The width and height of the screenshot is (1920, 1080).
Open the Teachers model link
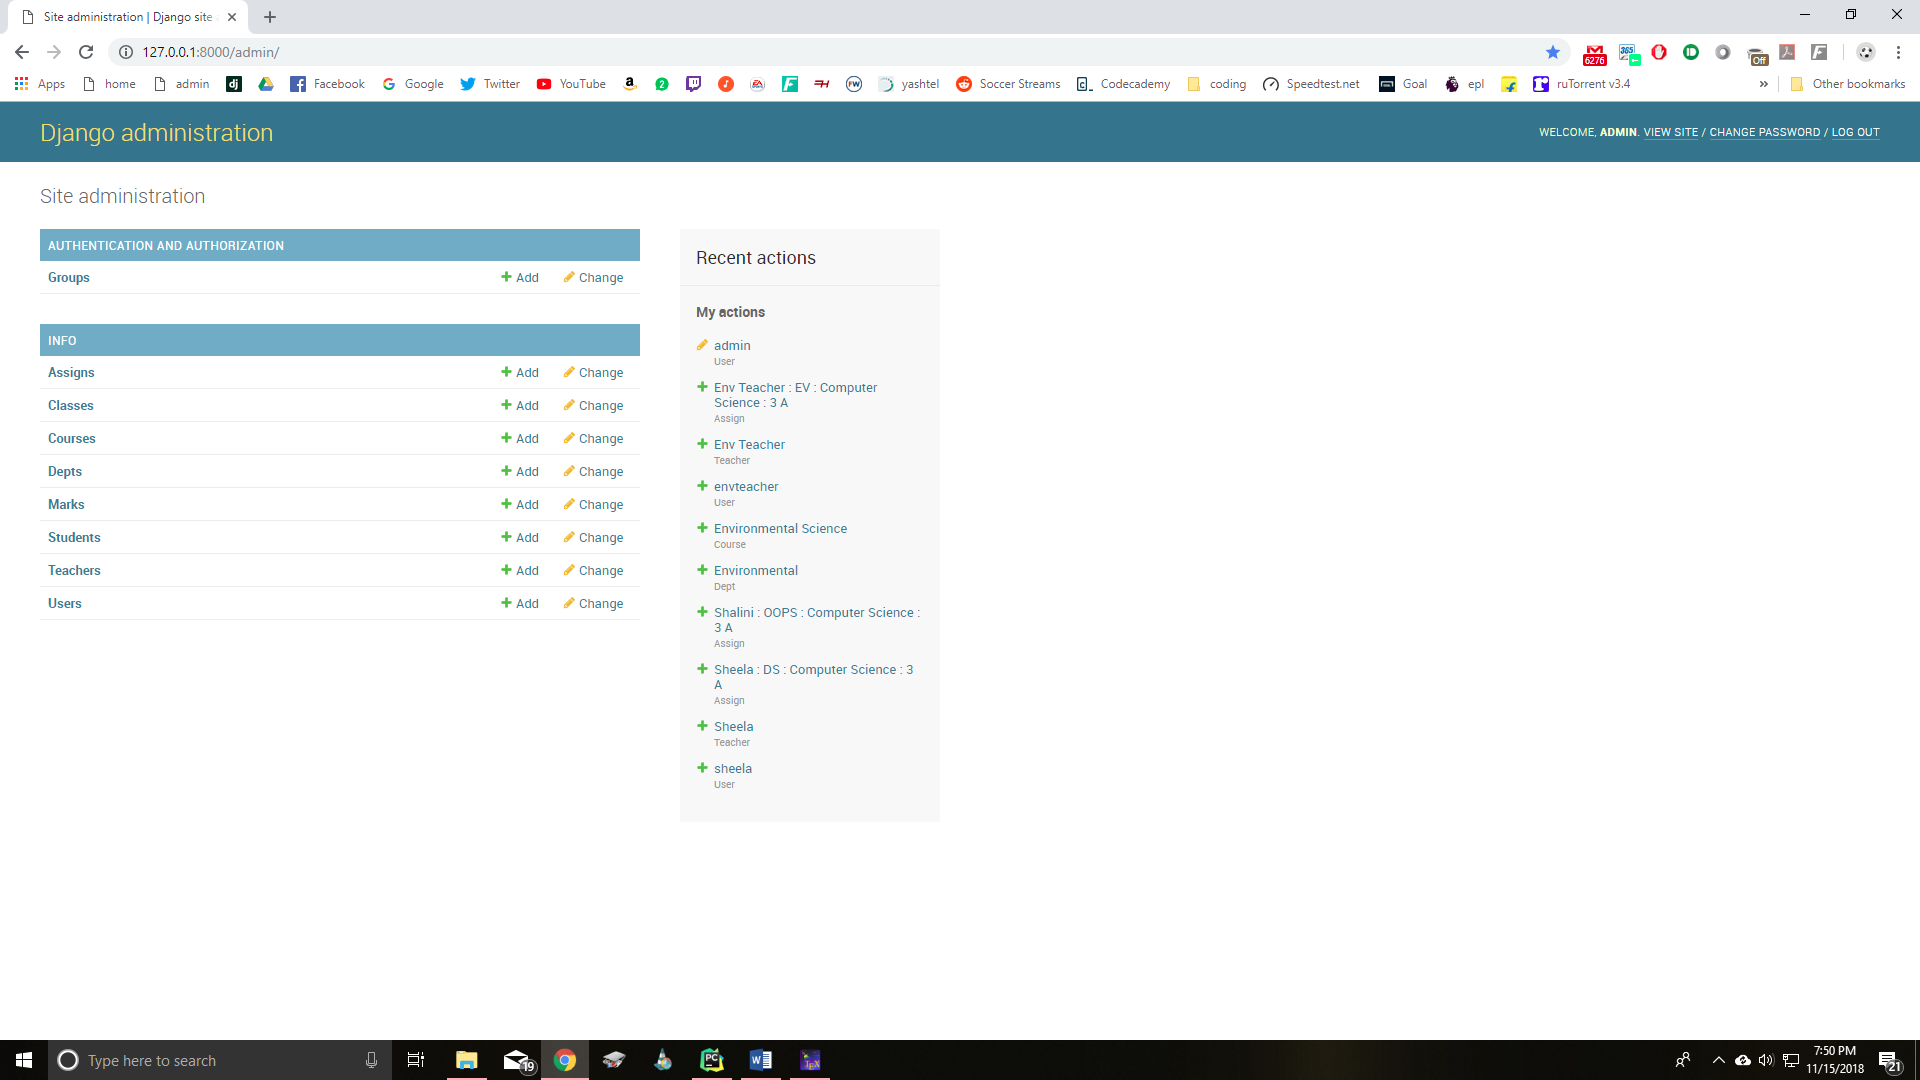click(74, 570)
